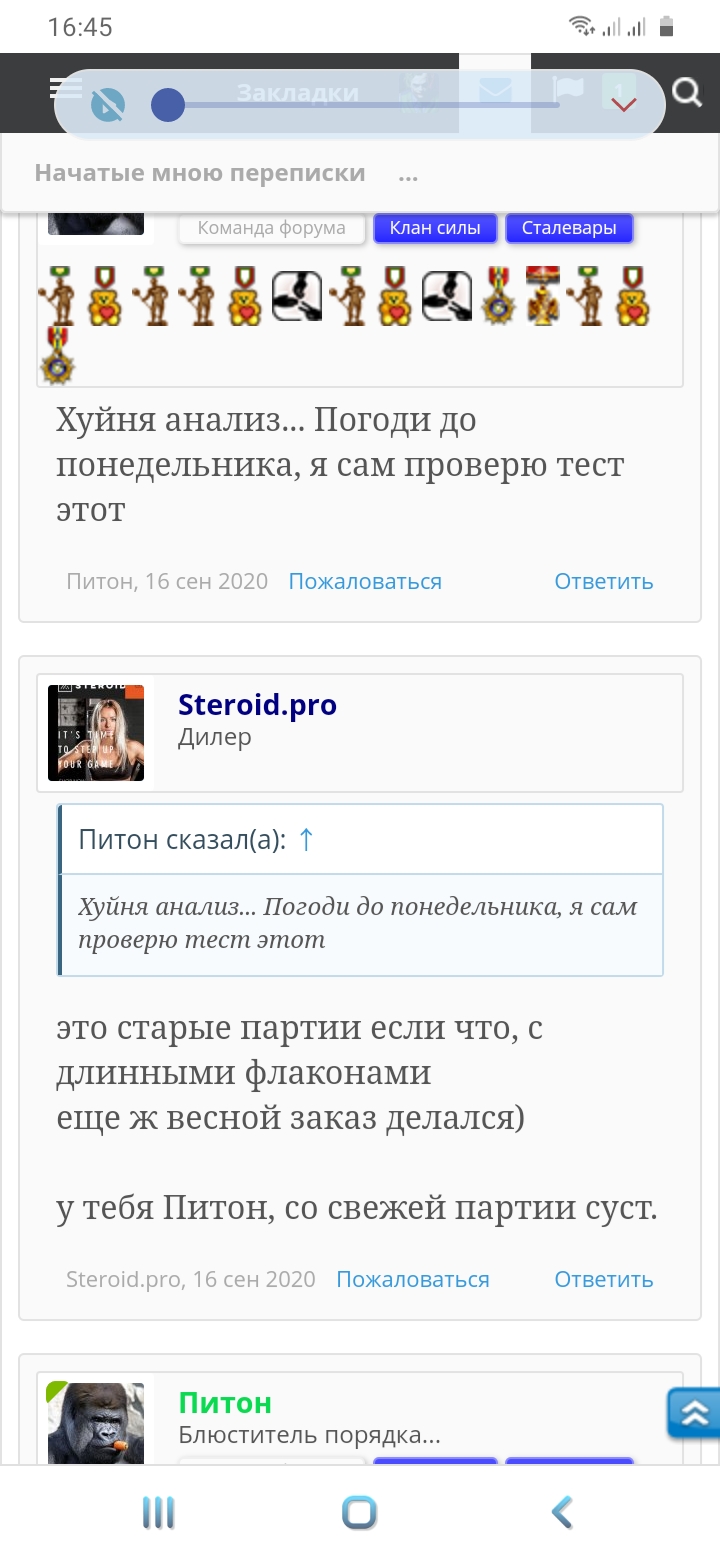This screenshot has height=1560, width=720.
Task: Expand the volume panel chevron
Action: (x=623, y=104)
